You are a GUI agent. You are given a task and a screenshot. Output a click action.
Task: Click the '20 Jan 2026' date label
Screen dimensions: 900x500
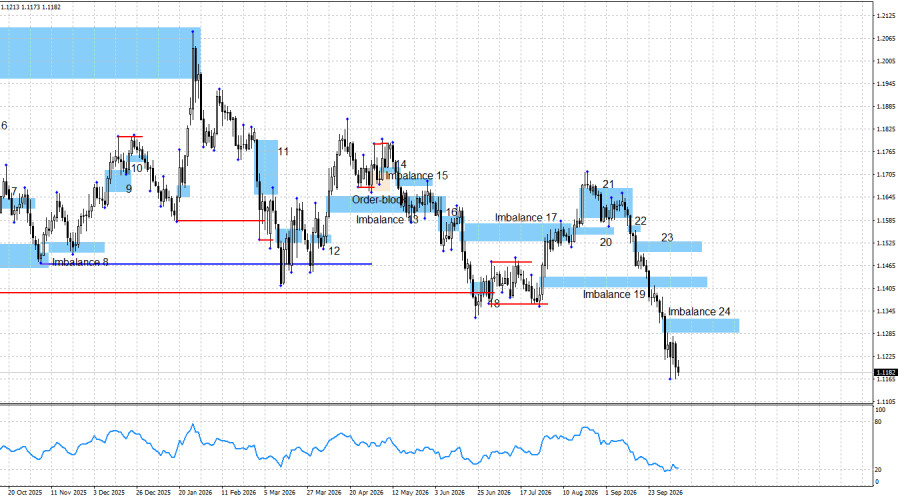click(x=195, y=493)
